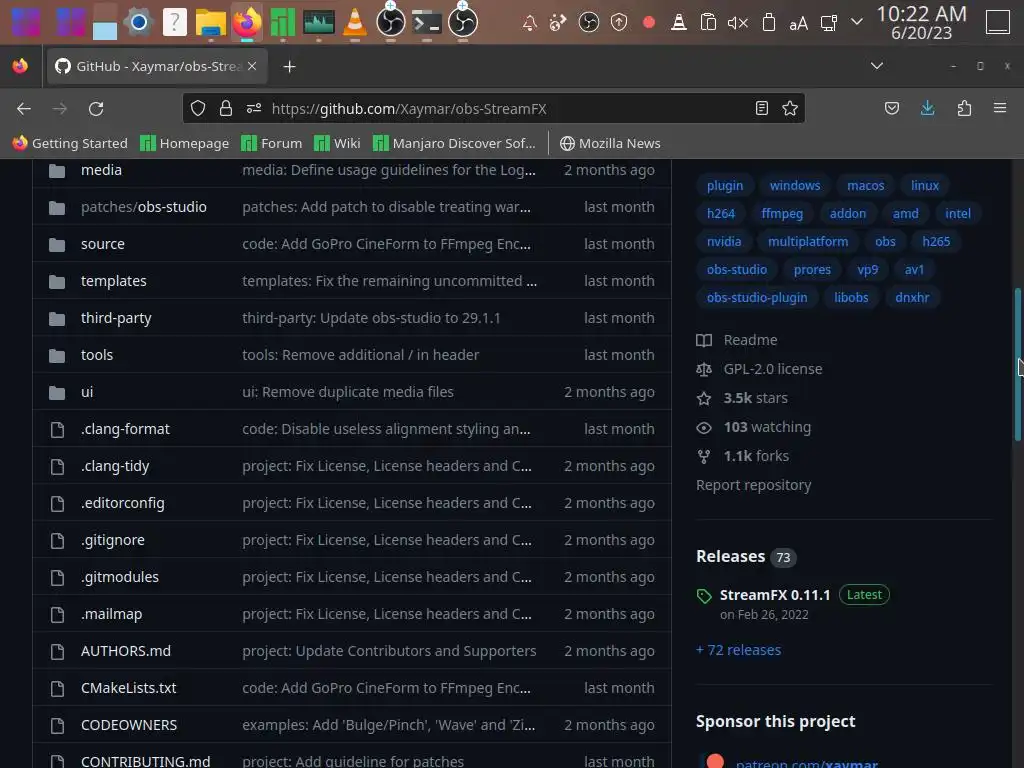The width and height of the screenshot is (1024, 768).
Task: Launch Firefox from the taskbar
Action: tap(247, 22)
